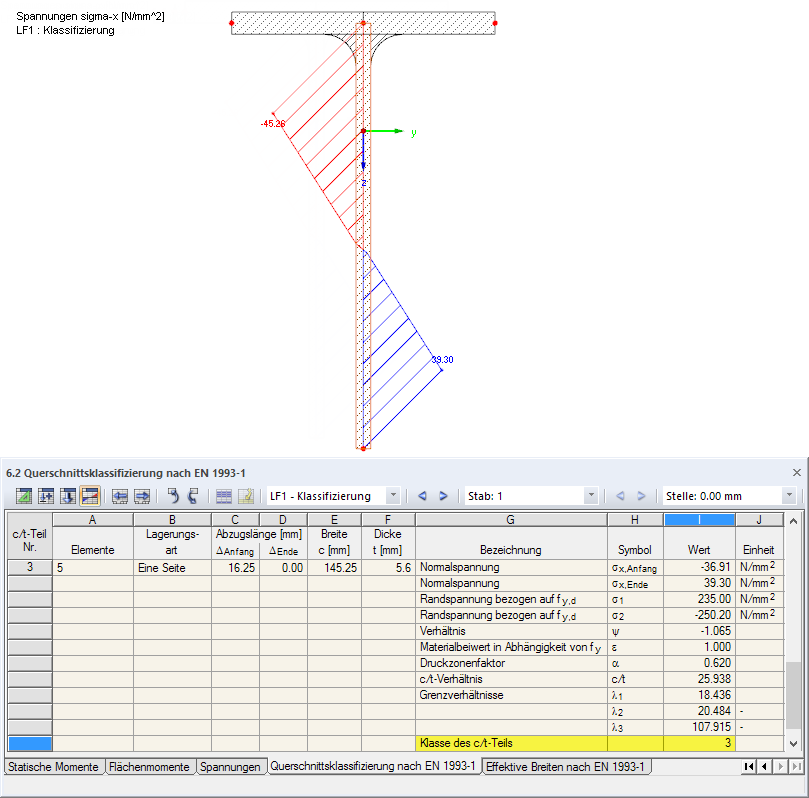Image resolution: width=809 pixels, height=798 pixels.
Task: Open the LF1 - Klassifizierung dropdown
Action: 393,496
